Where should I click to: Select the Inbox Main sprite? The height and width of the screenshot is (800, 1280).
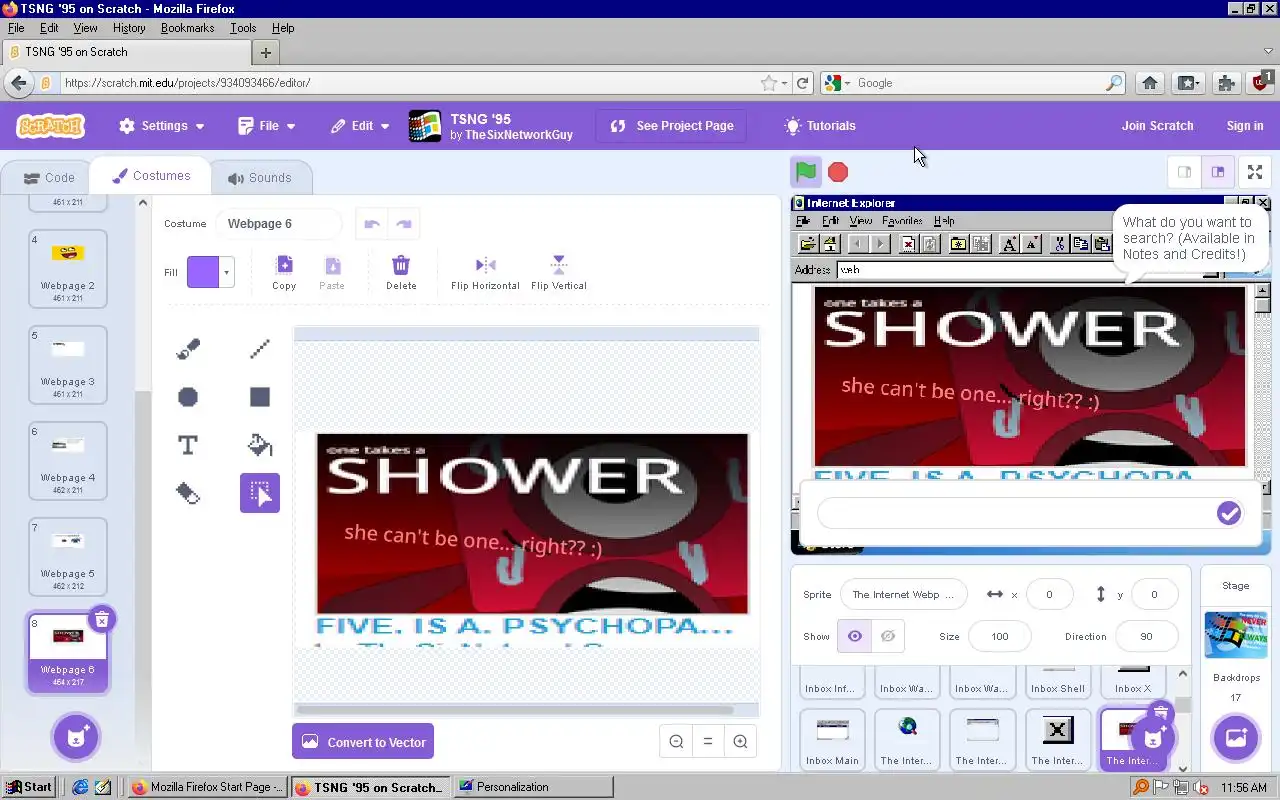(832, 740)
